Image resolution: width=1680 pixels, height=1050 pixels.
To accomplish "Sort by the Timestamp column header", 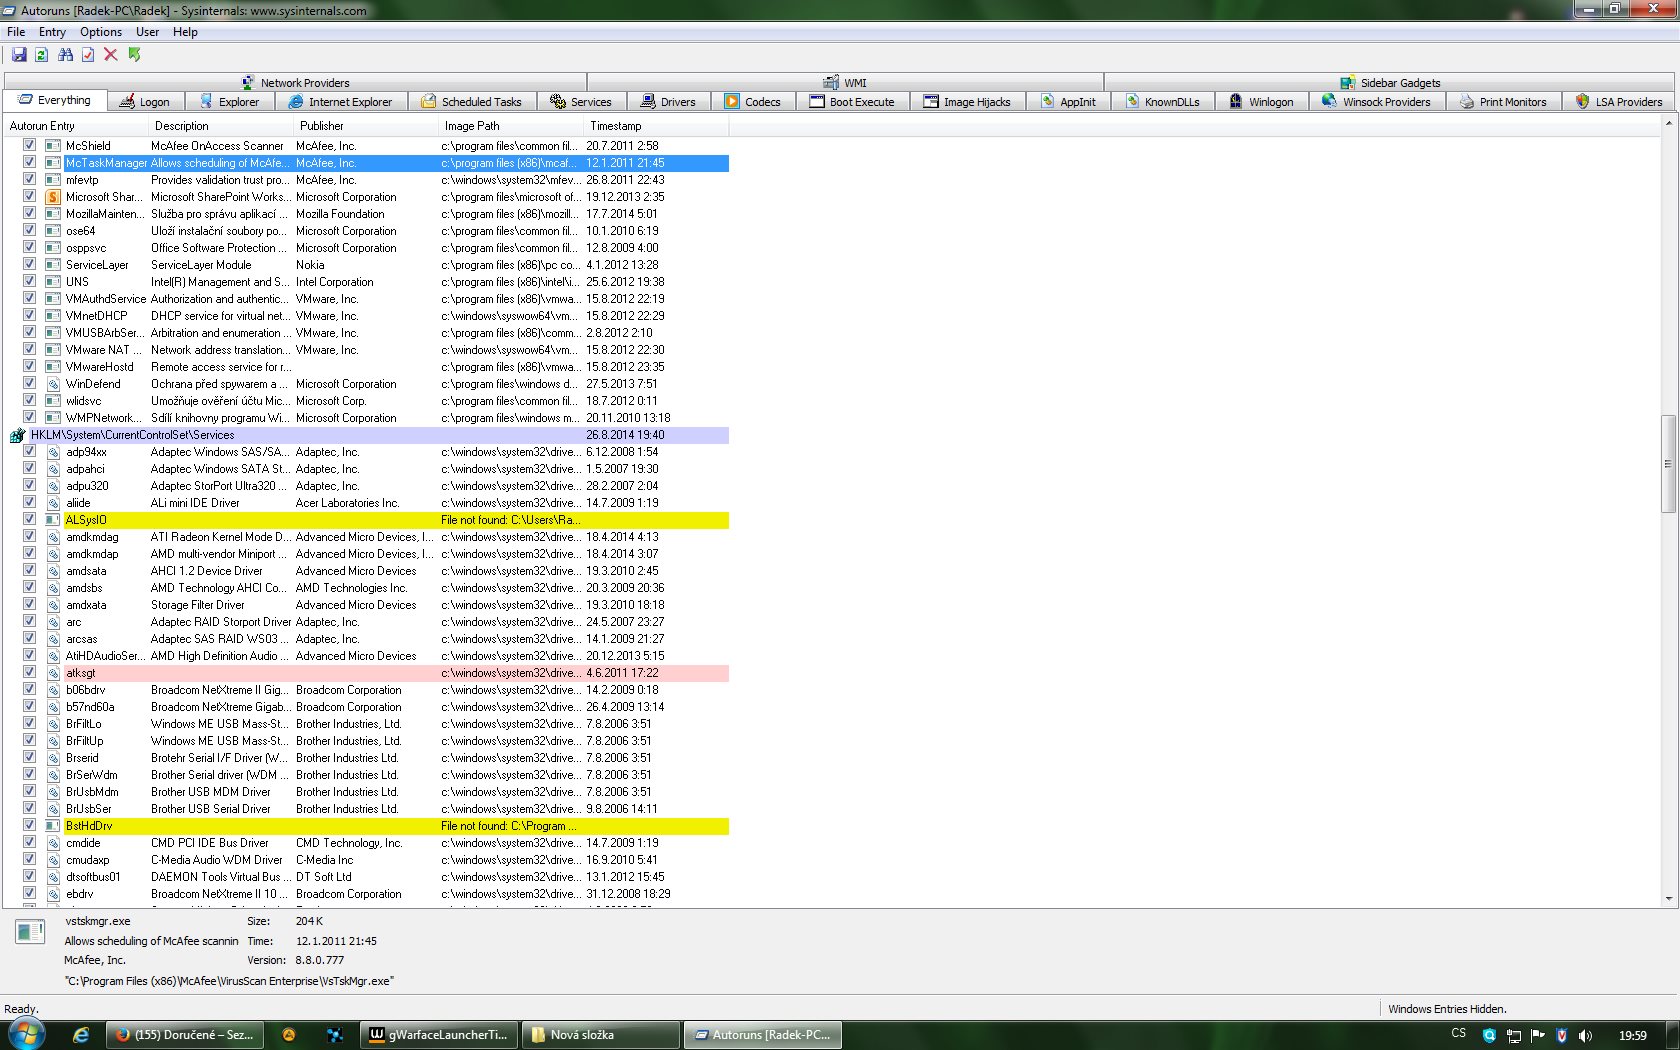I will click(656, 126).
